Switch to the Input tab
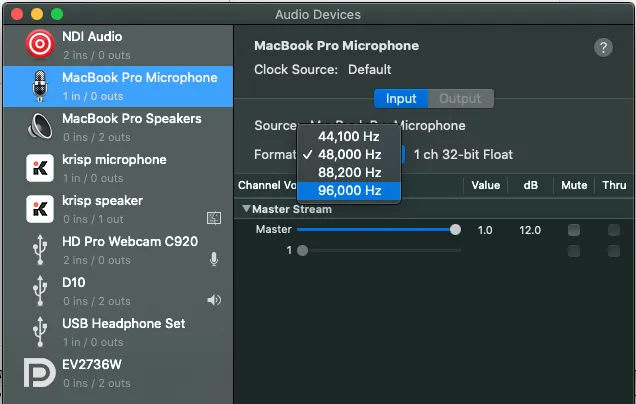 pos(401,99)
